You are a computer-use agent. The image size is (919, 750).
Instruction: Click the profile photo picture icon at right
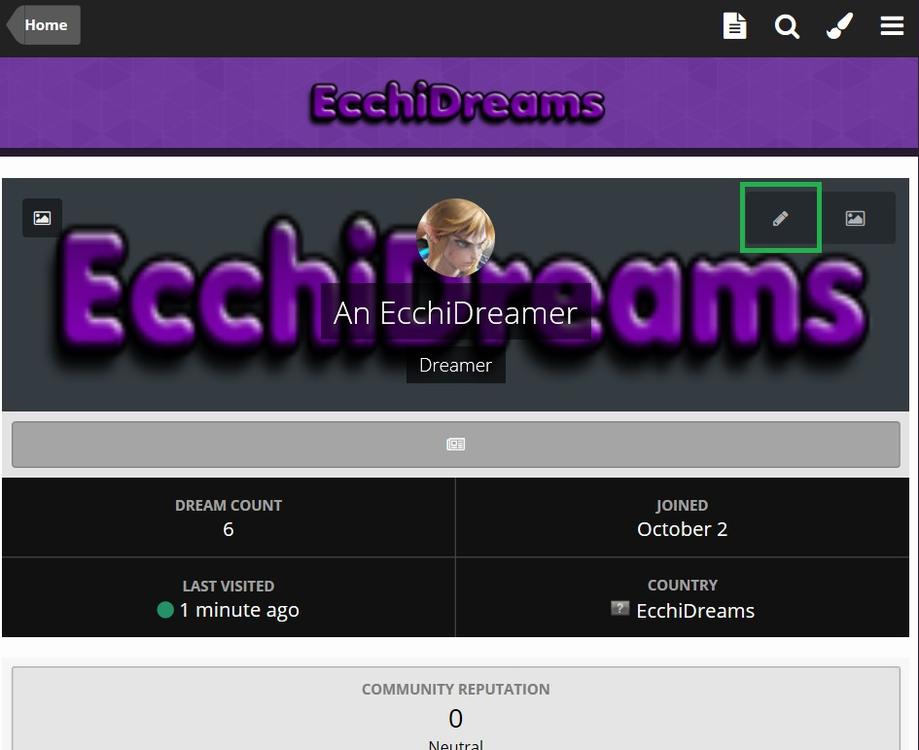coord(855,218)
